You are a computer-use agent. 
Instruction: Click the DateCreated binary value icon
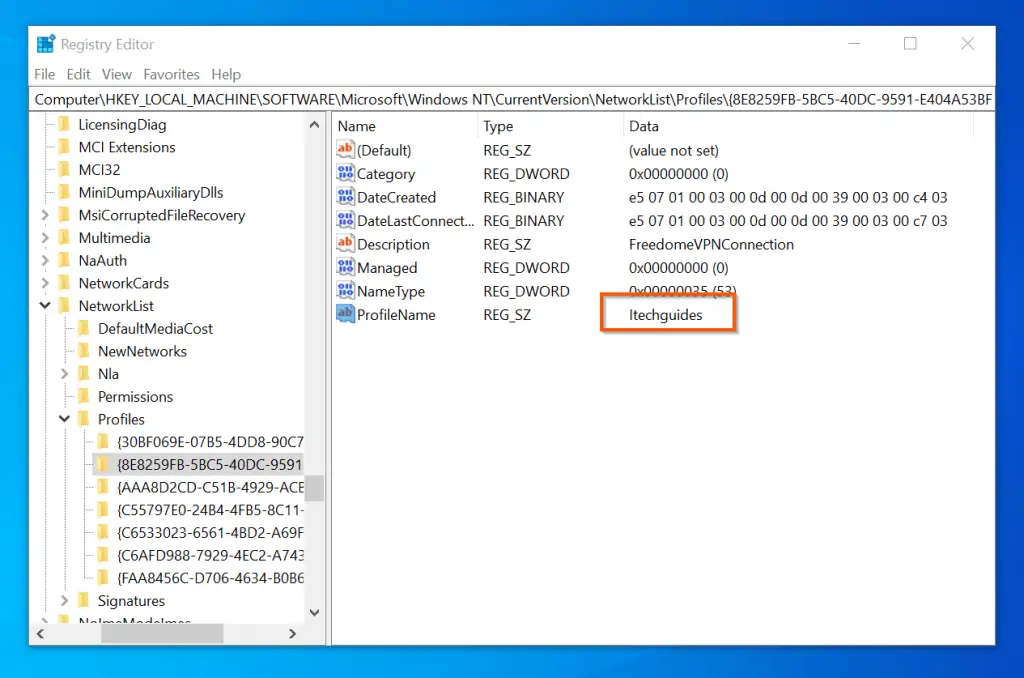[x=346, y=198]
